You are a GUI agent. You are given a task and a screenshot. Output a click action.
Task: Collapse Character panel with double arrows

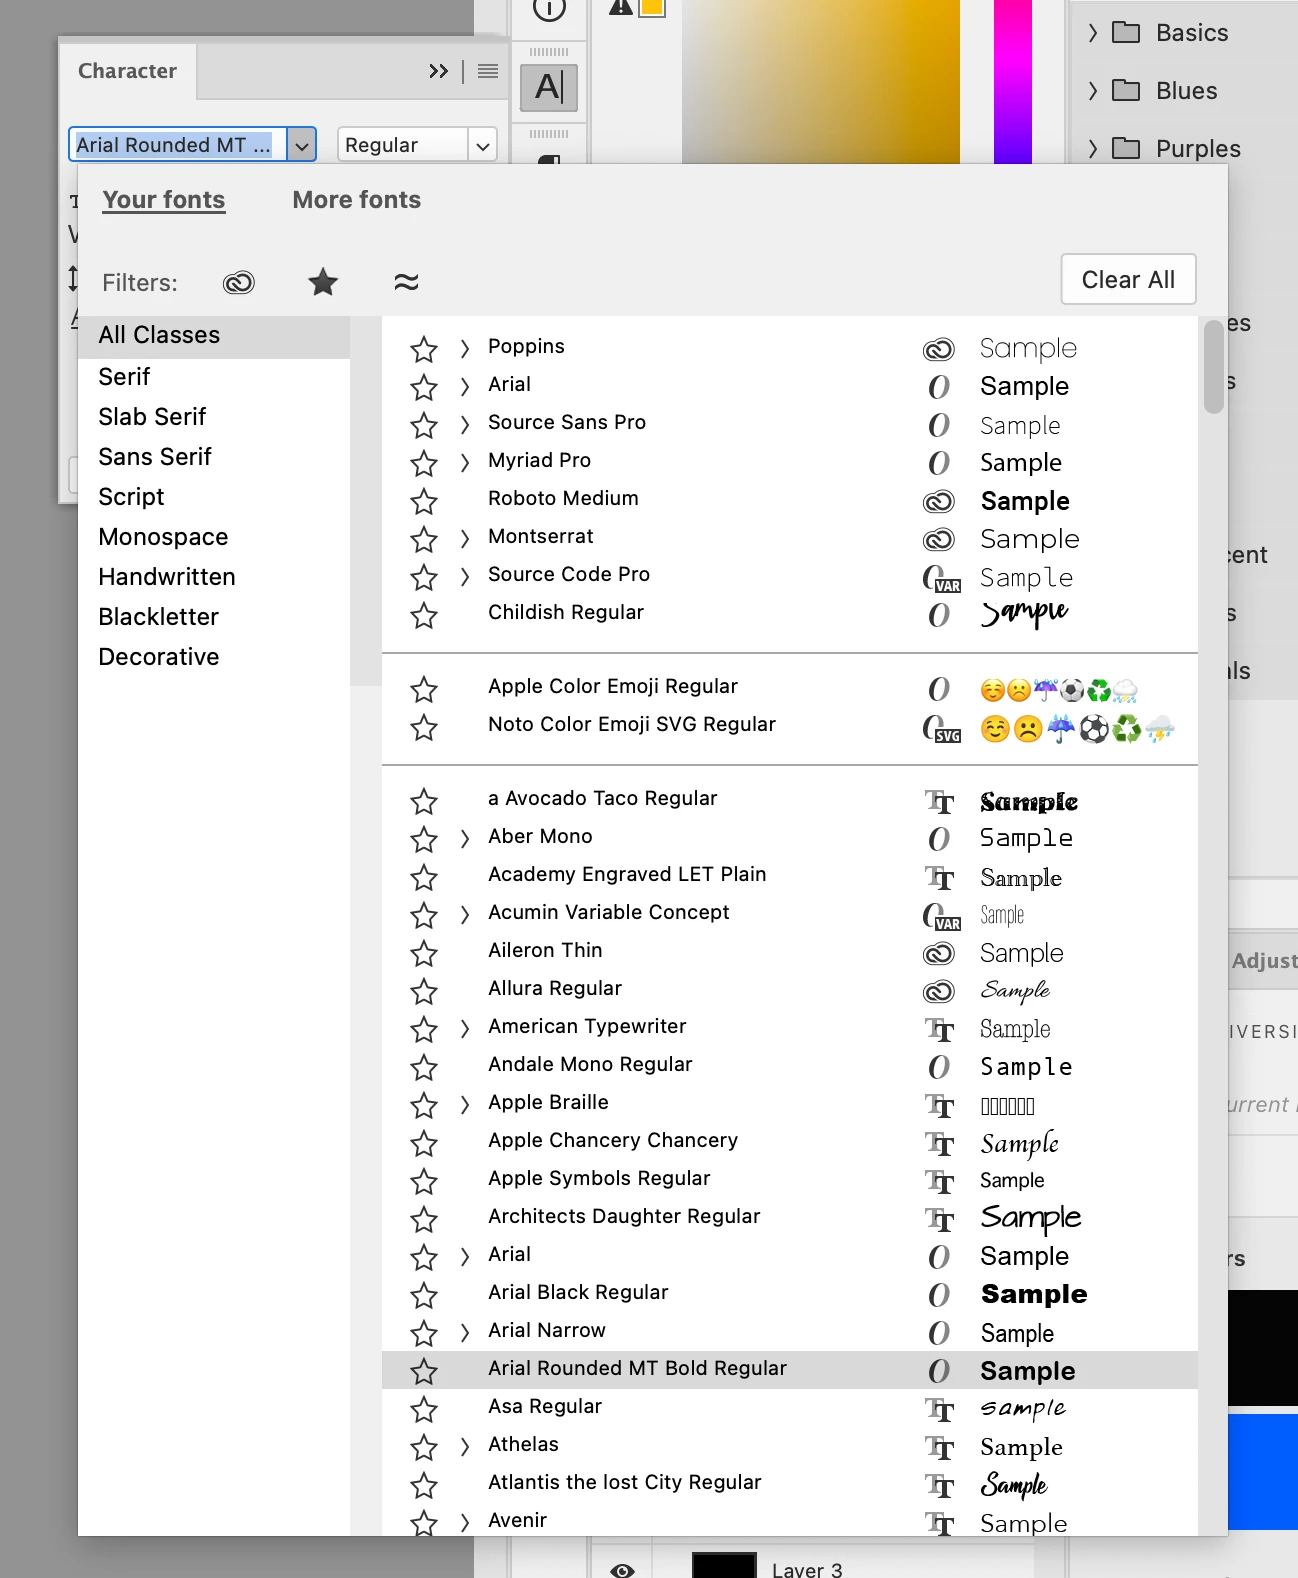click(x=438, y=71)
